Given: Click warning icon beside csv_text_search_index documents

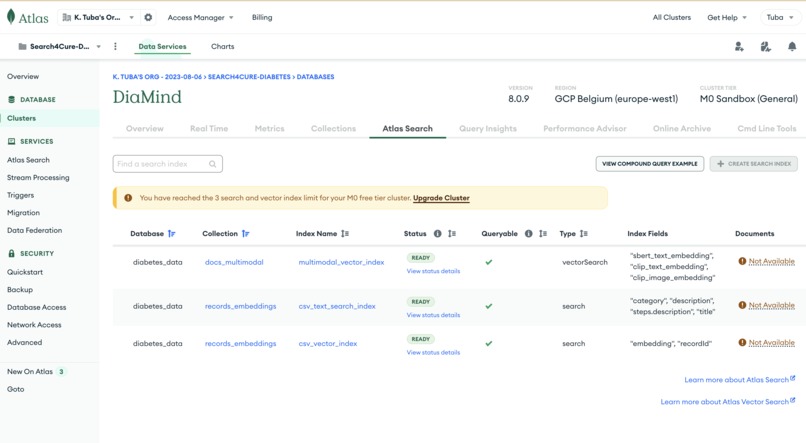Looking at the screenshot, I should (x=742, y=305).
